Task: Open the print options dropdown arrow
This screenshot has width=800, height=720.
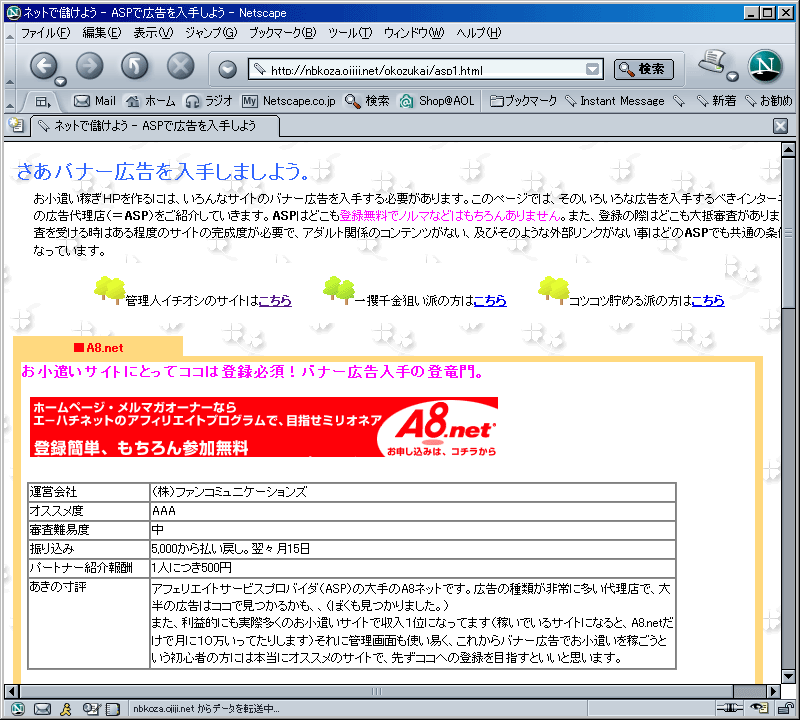Action: coord(733,77)
